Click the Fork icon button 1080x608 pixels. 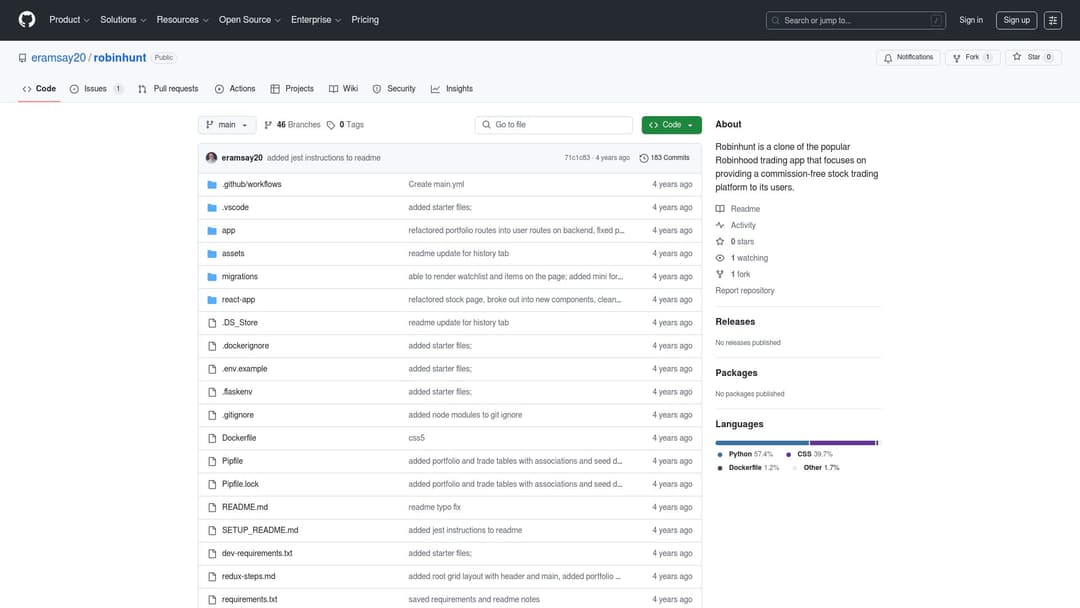[956, 58]
